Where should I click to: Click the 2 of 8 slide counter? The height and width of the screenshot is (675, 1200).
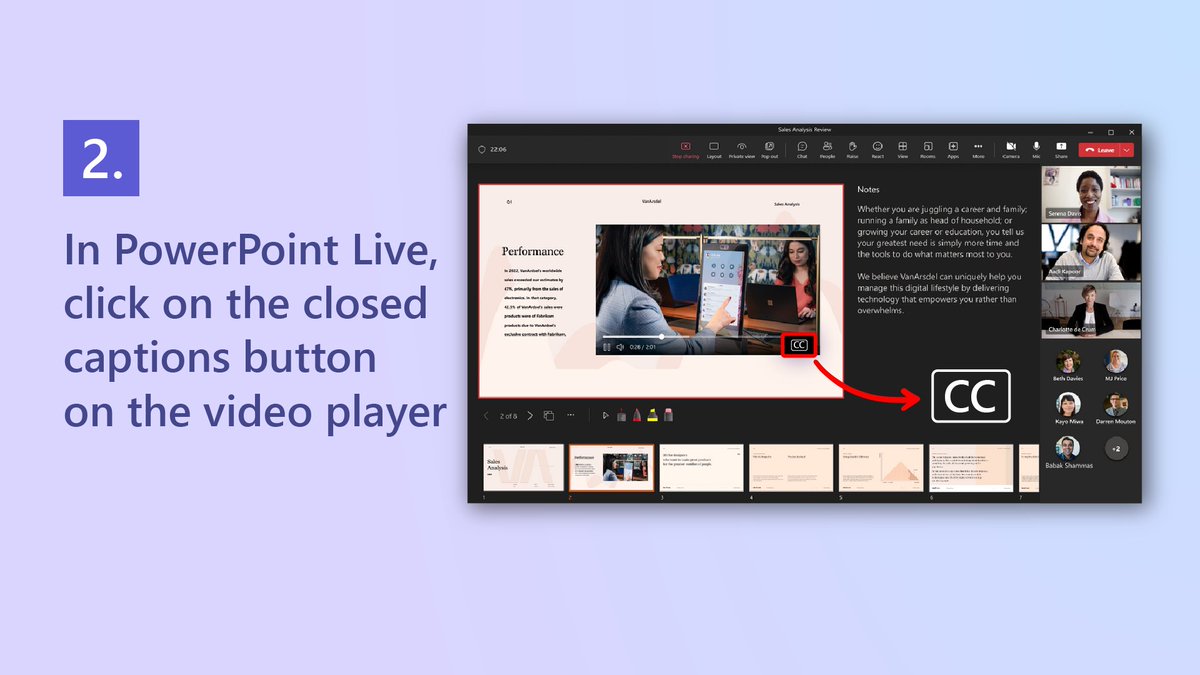pyautogui.click(x=508, y=415)
